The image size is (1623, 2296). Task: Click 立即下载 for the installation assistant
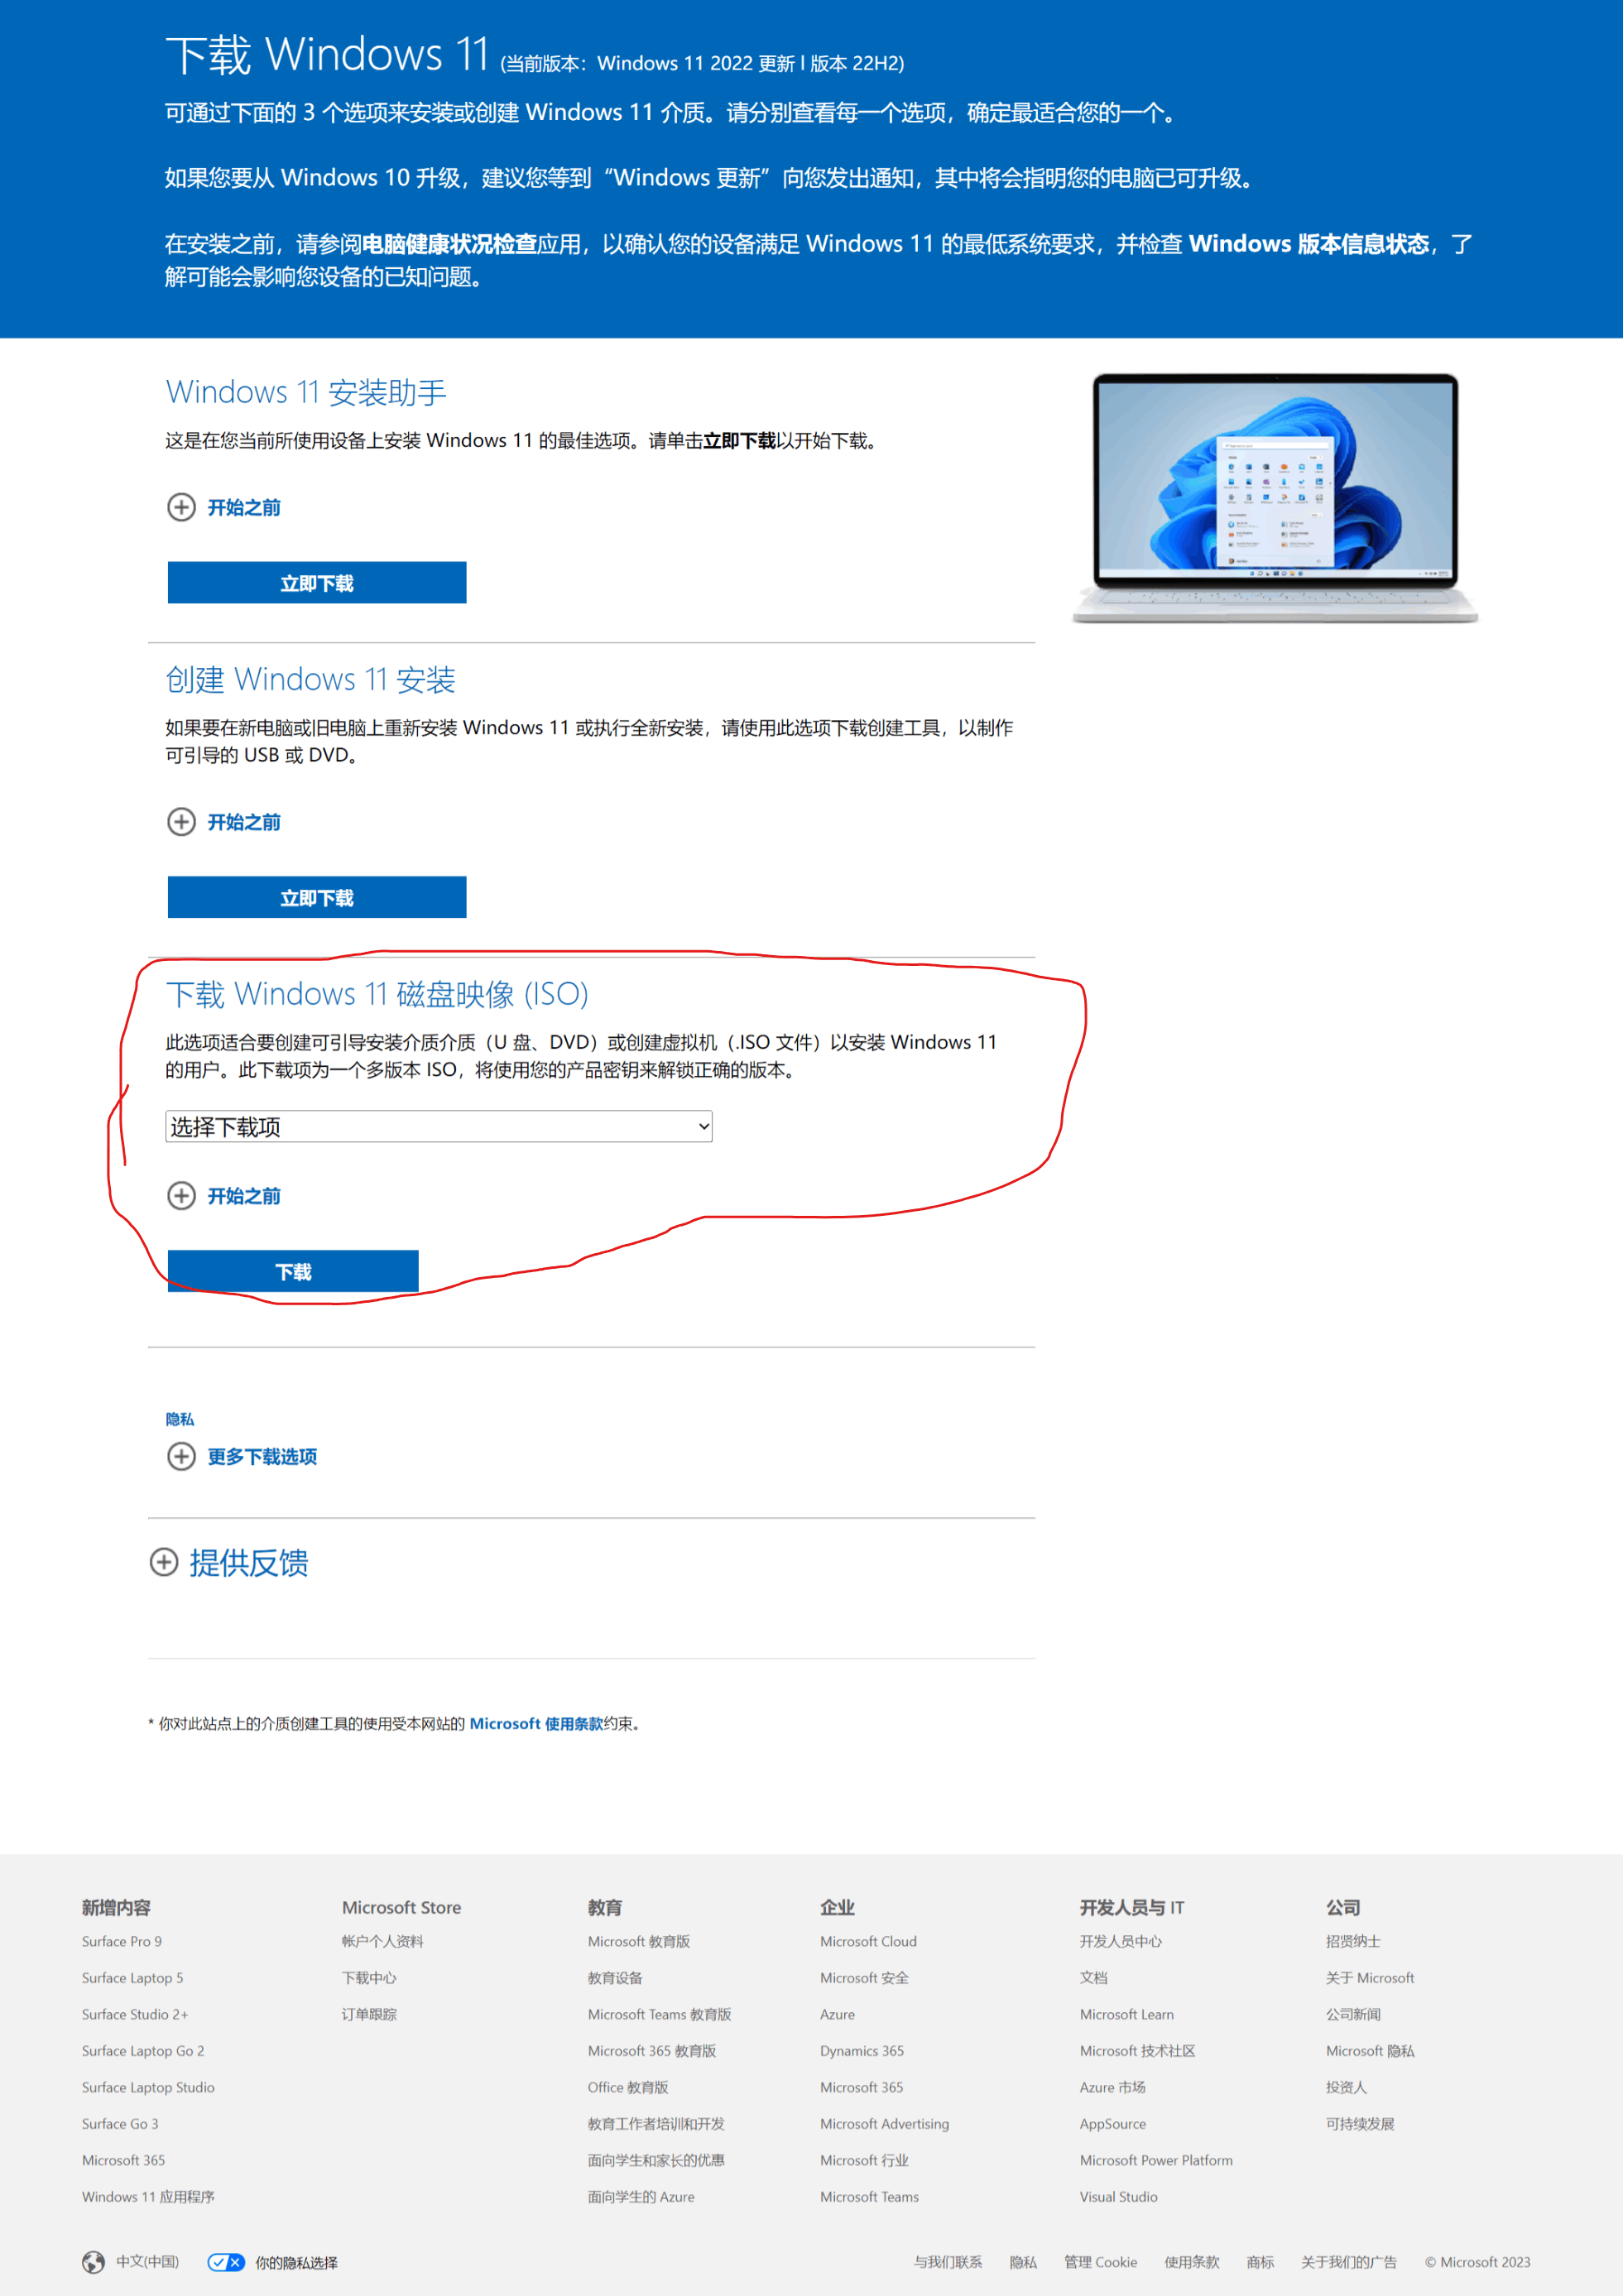(316, 583)
